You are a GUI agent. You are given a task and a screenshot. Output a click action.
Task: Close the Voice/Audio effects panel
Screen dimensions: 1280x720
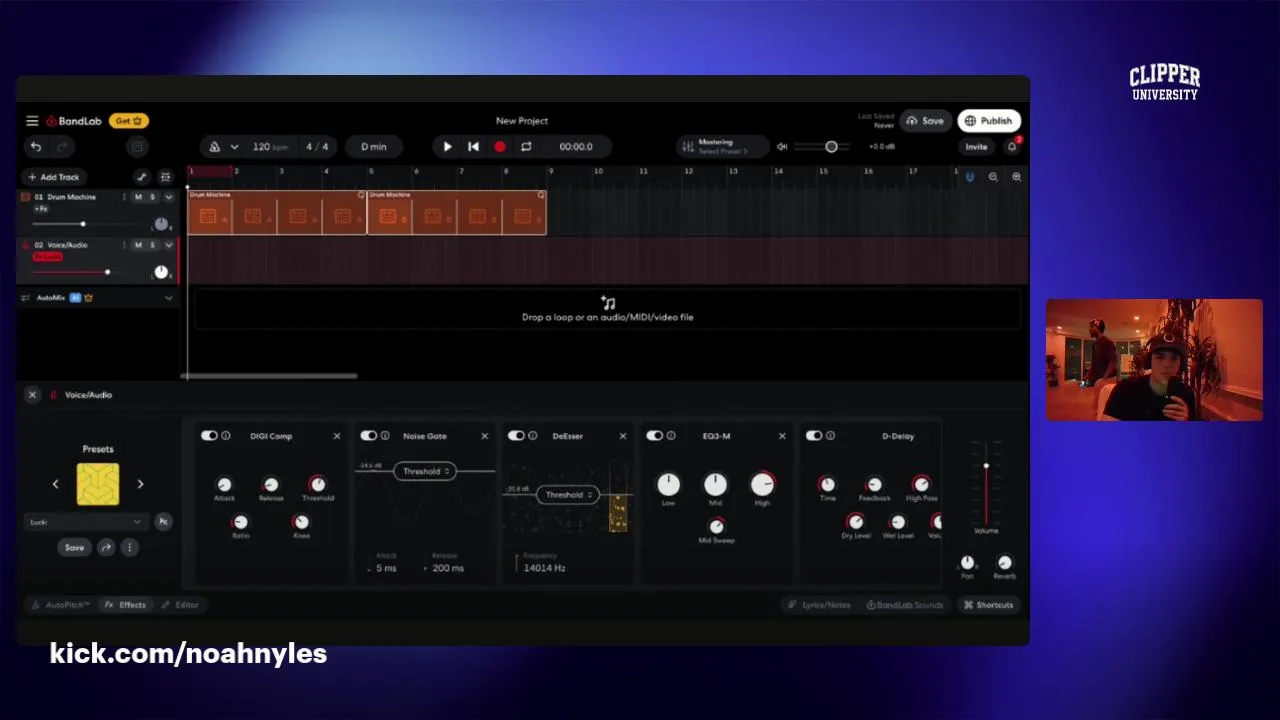[x=32, y=395]
